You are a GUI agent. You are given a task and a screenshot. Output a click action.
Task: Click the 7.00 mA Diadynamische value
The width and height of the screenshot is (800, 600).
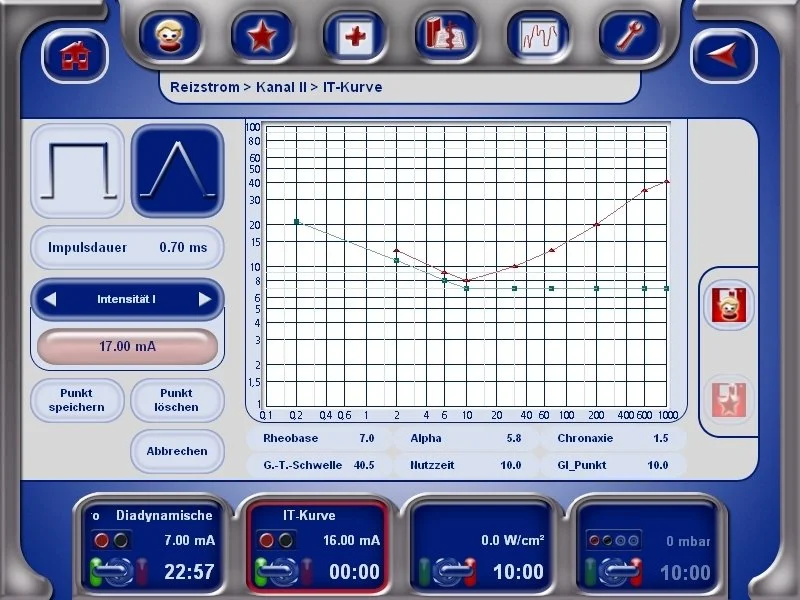point(189,540)
